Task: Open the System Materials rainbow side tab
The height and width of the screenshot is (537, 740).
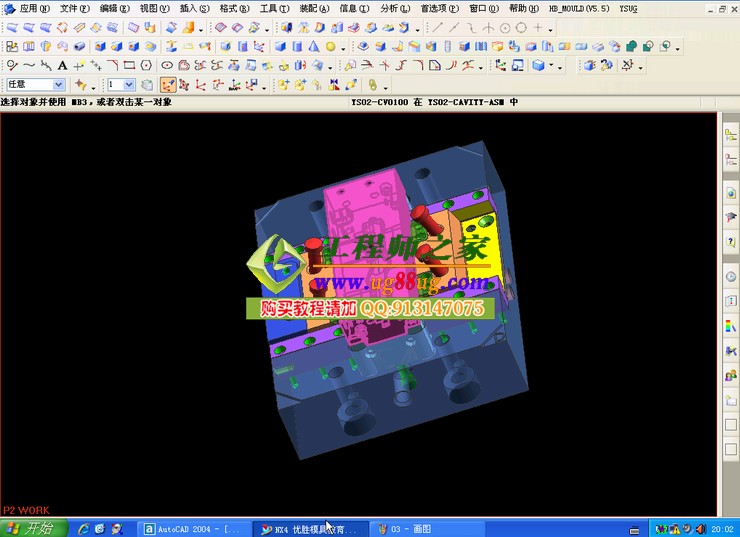Action: [731, 326]
